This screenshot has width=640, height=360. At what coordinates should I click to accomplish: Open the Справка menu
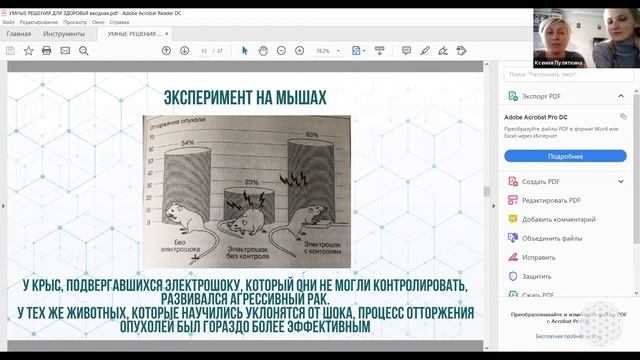point(119,22)
